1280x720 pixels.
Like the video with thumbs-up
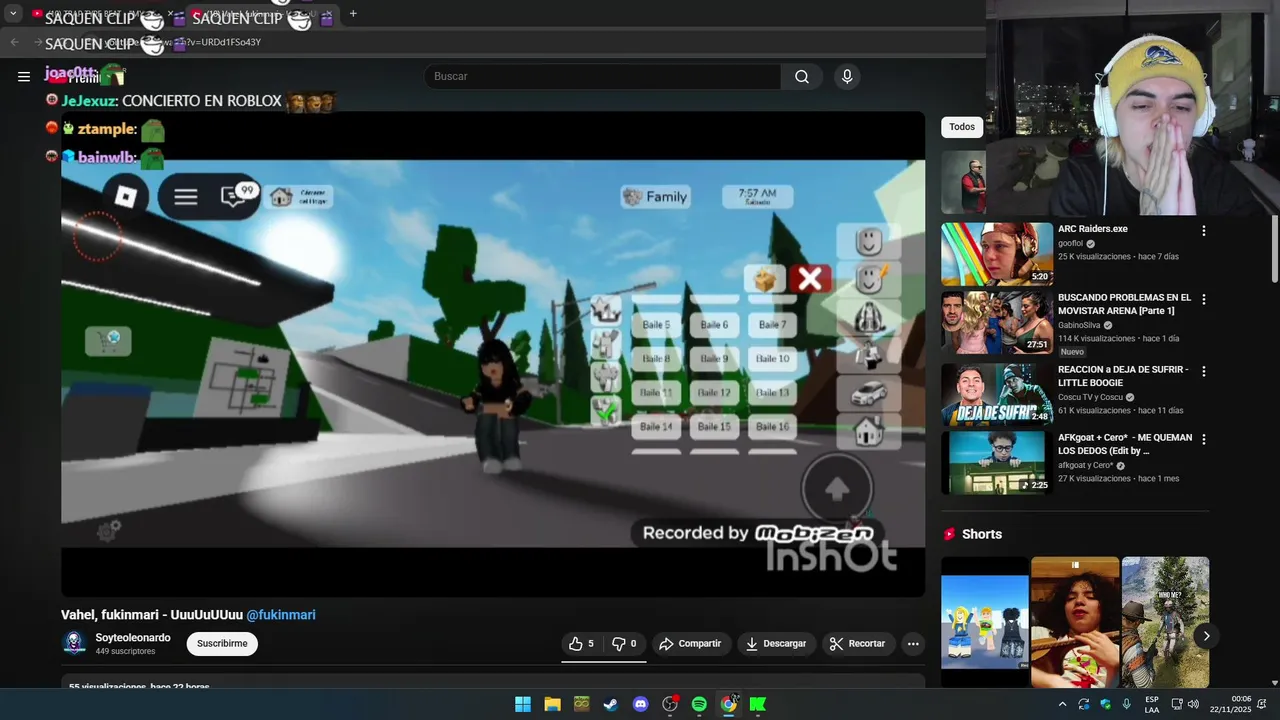(582, 644)
